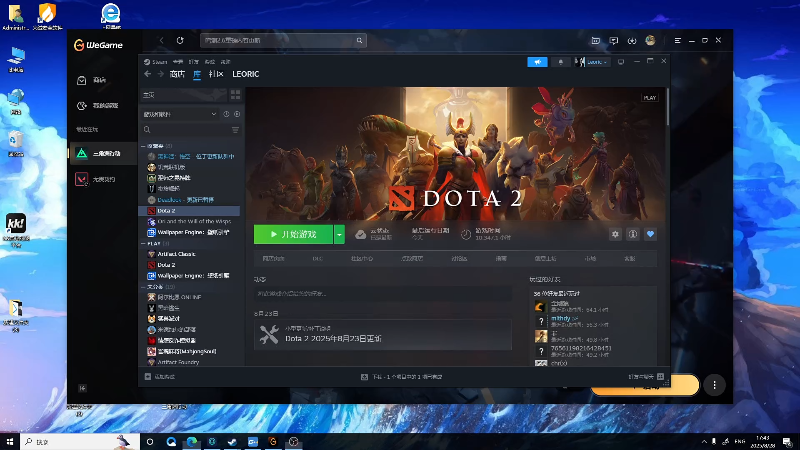Open the 主页 library home button

pos(184,95)
